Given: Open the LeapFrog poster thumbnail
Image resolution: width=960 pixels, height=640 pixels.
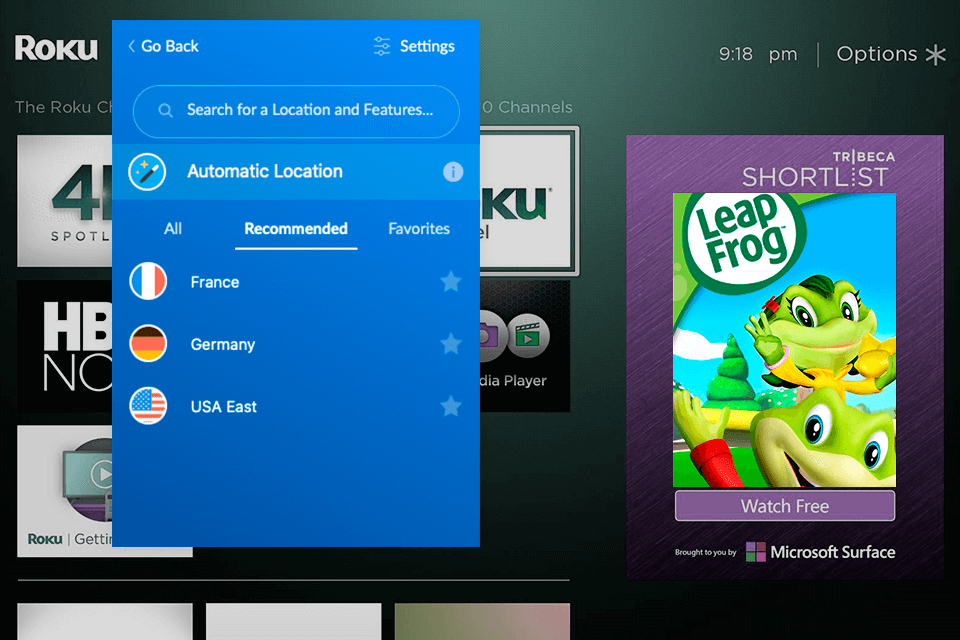Looking at the screenshot, I should (784, 340).
